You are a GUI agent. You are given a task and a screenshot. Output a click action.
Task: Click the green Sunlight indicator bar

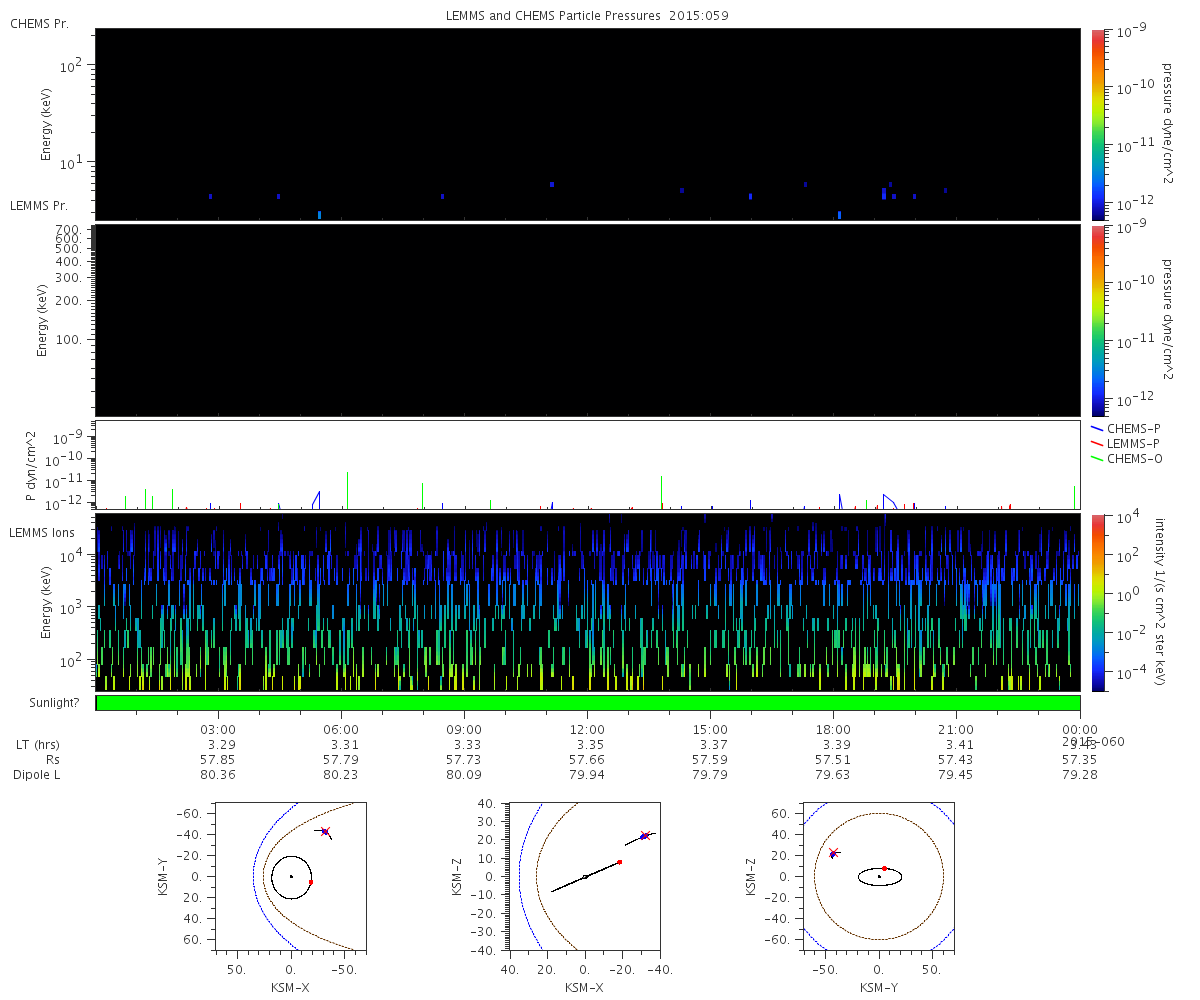(588, 703)
